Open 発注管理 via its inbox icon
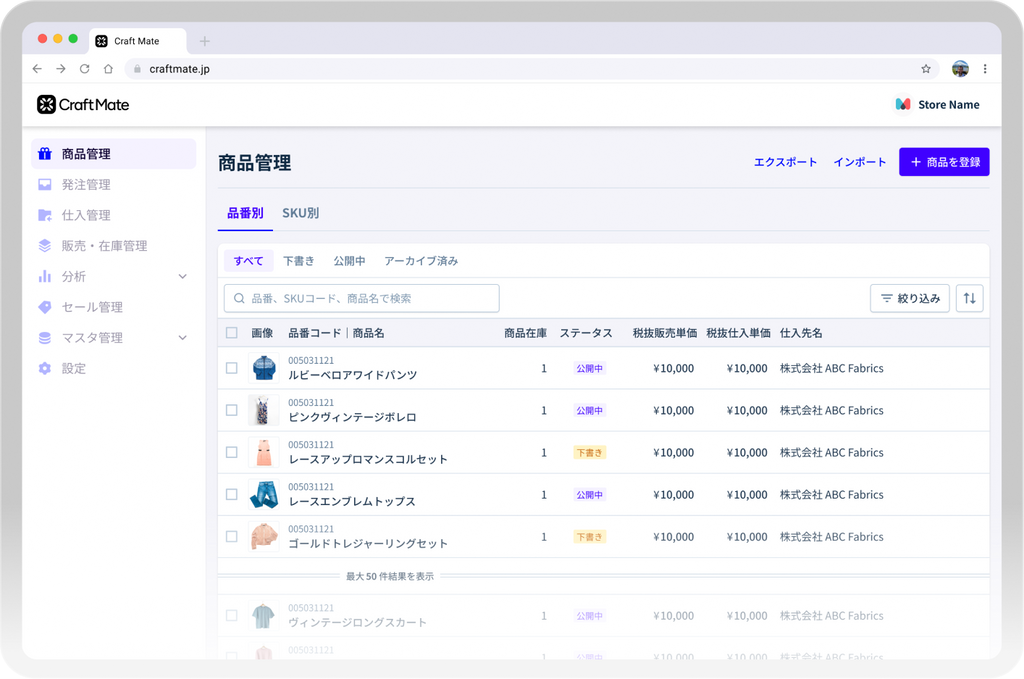Image resolution: width=1024 pixels, height=679 pixels. [44, 185]
